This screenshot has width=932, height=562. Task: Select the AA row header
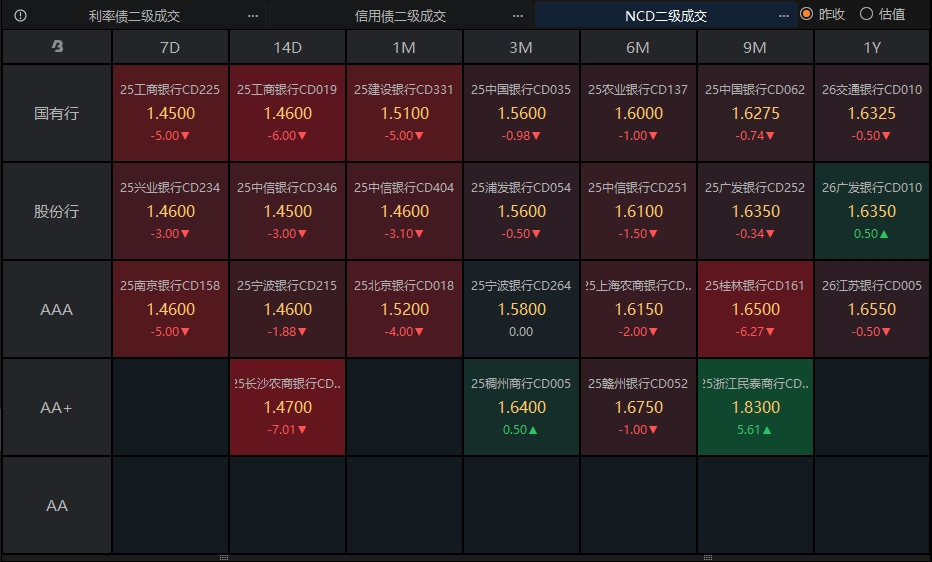(x=56, y=505)
